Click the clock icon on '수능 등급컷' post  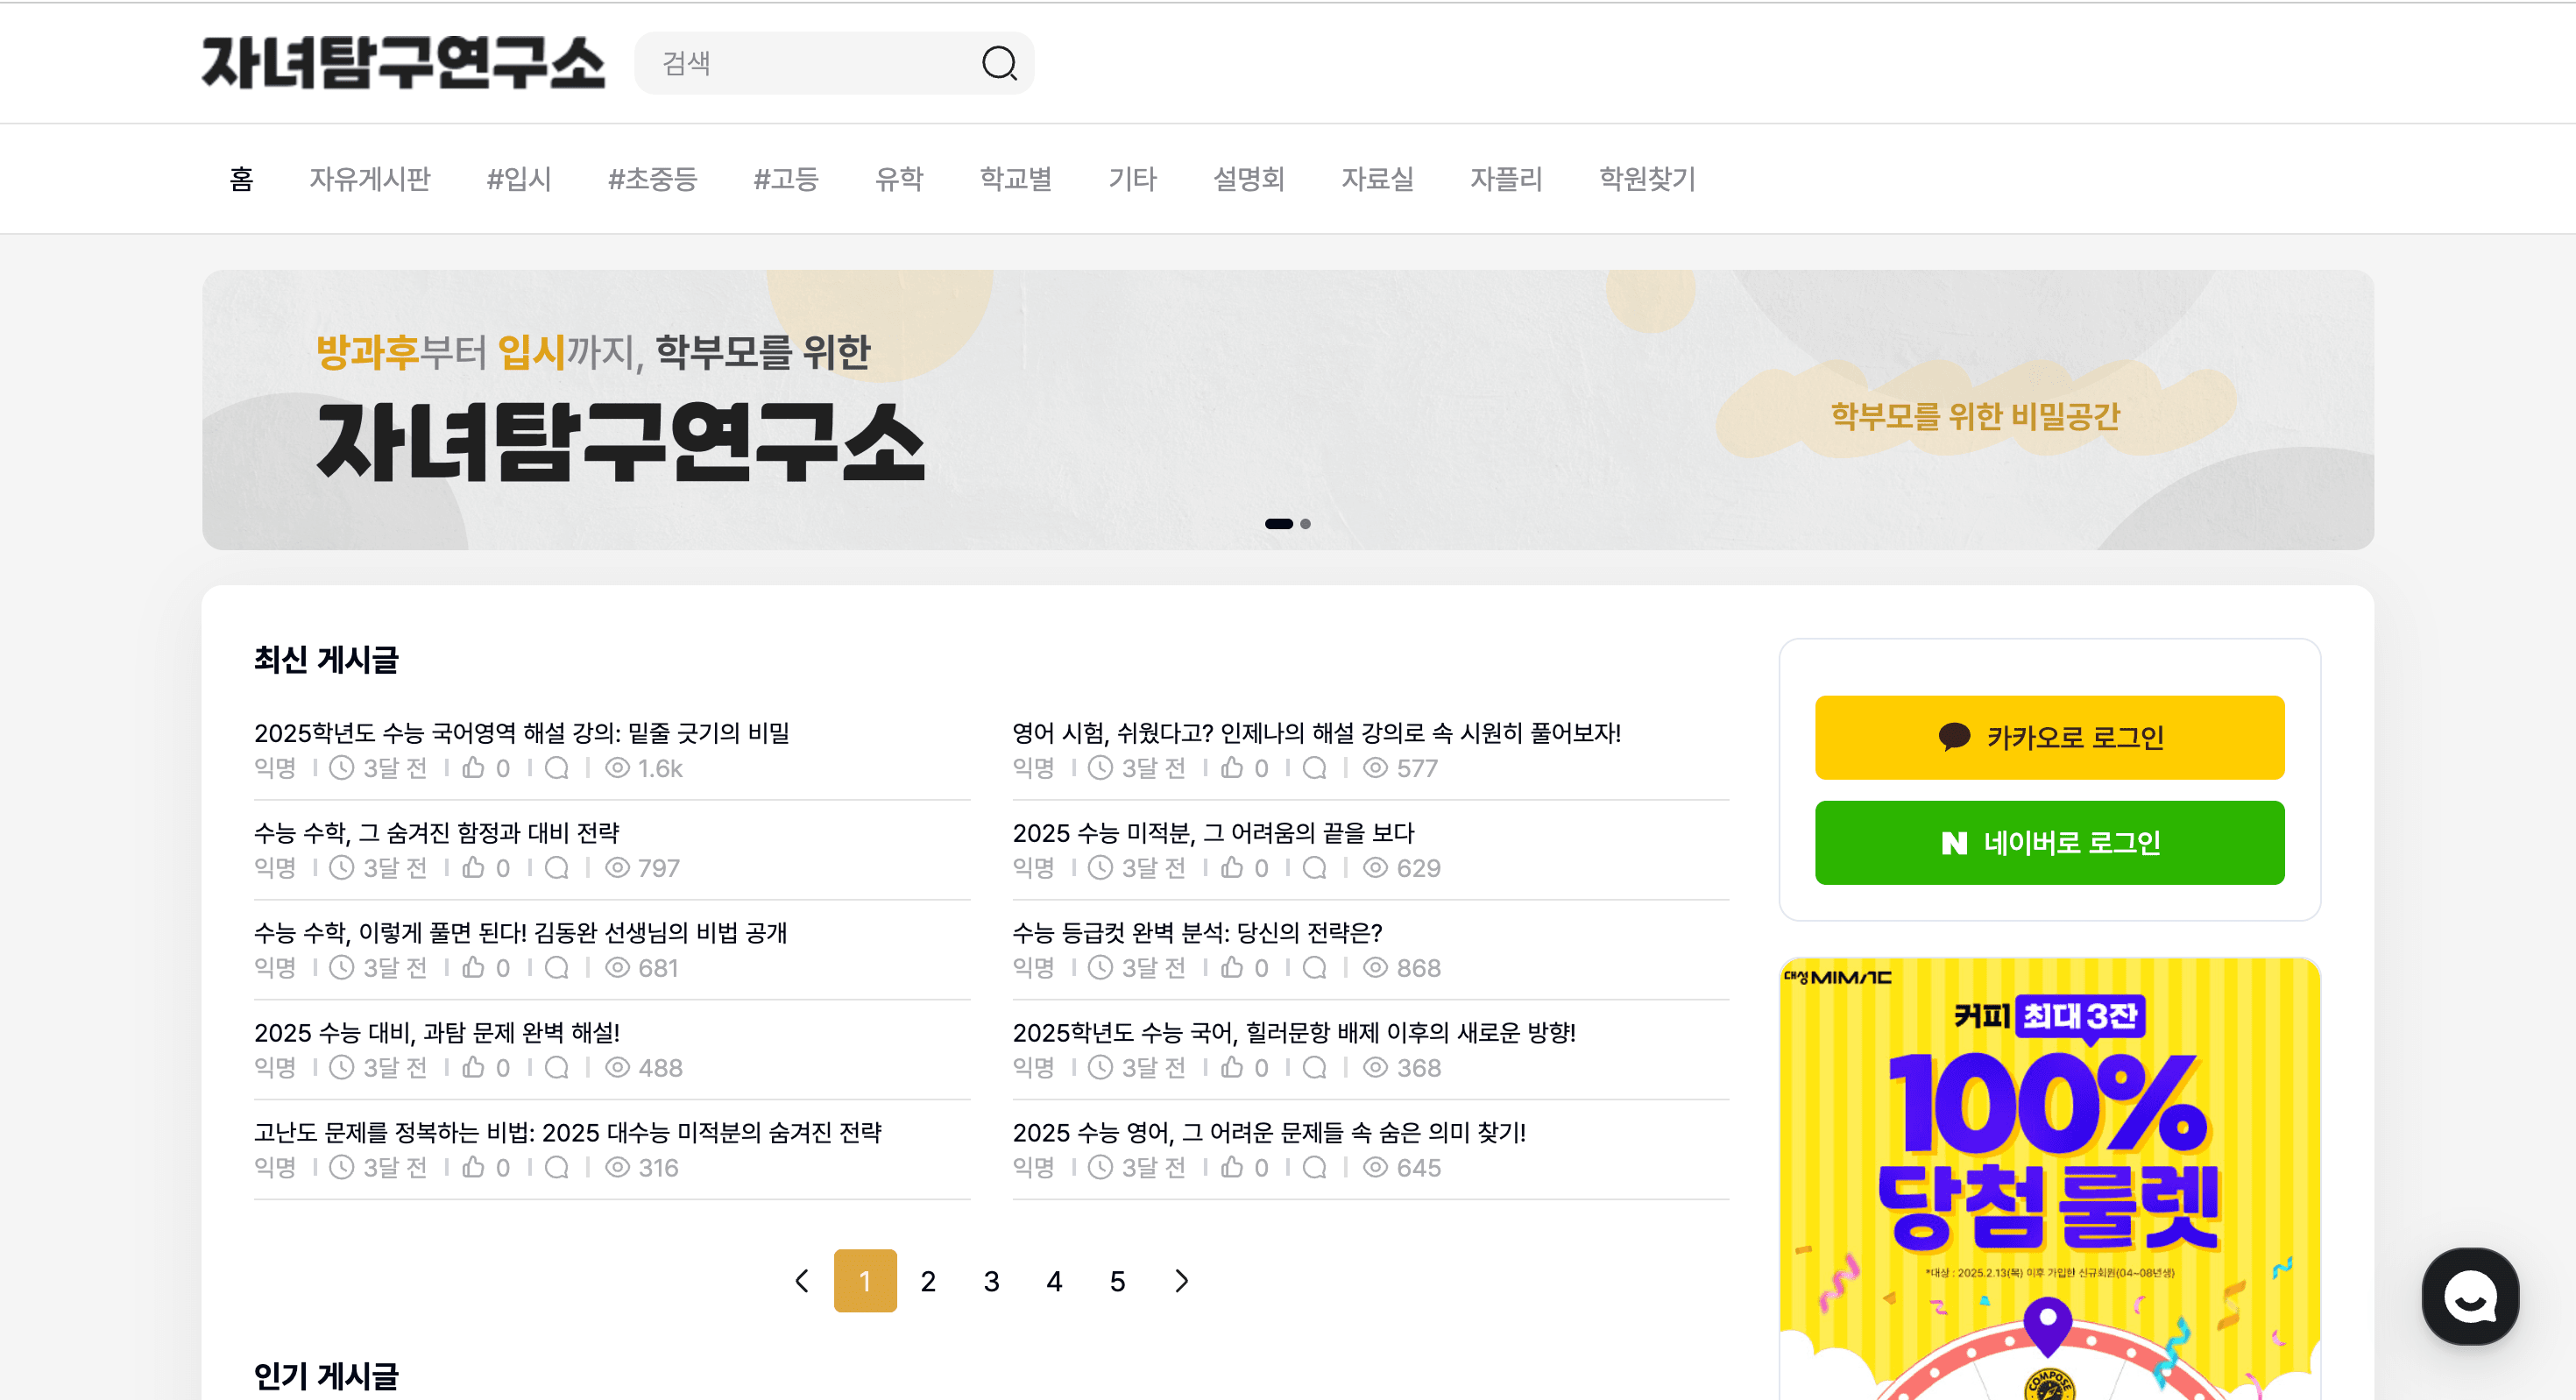tap(1100, 968)
